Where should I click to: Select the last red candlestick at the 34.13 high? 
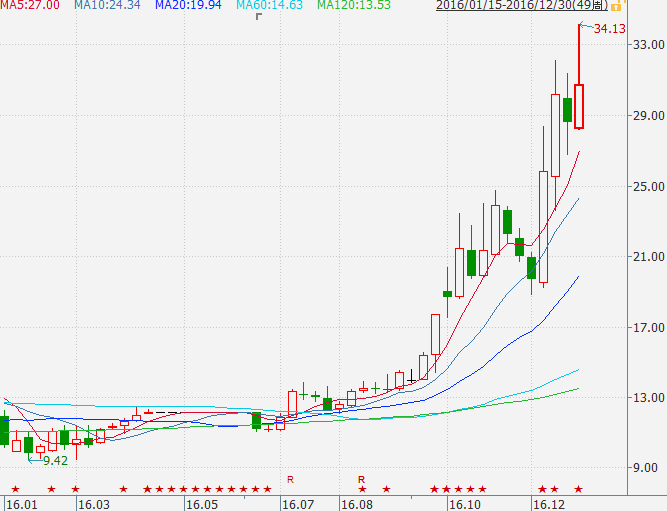pos(578,106)
